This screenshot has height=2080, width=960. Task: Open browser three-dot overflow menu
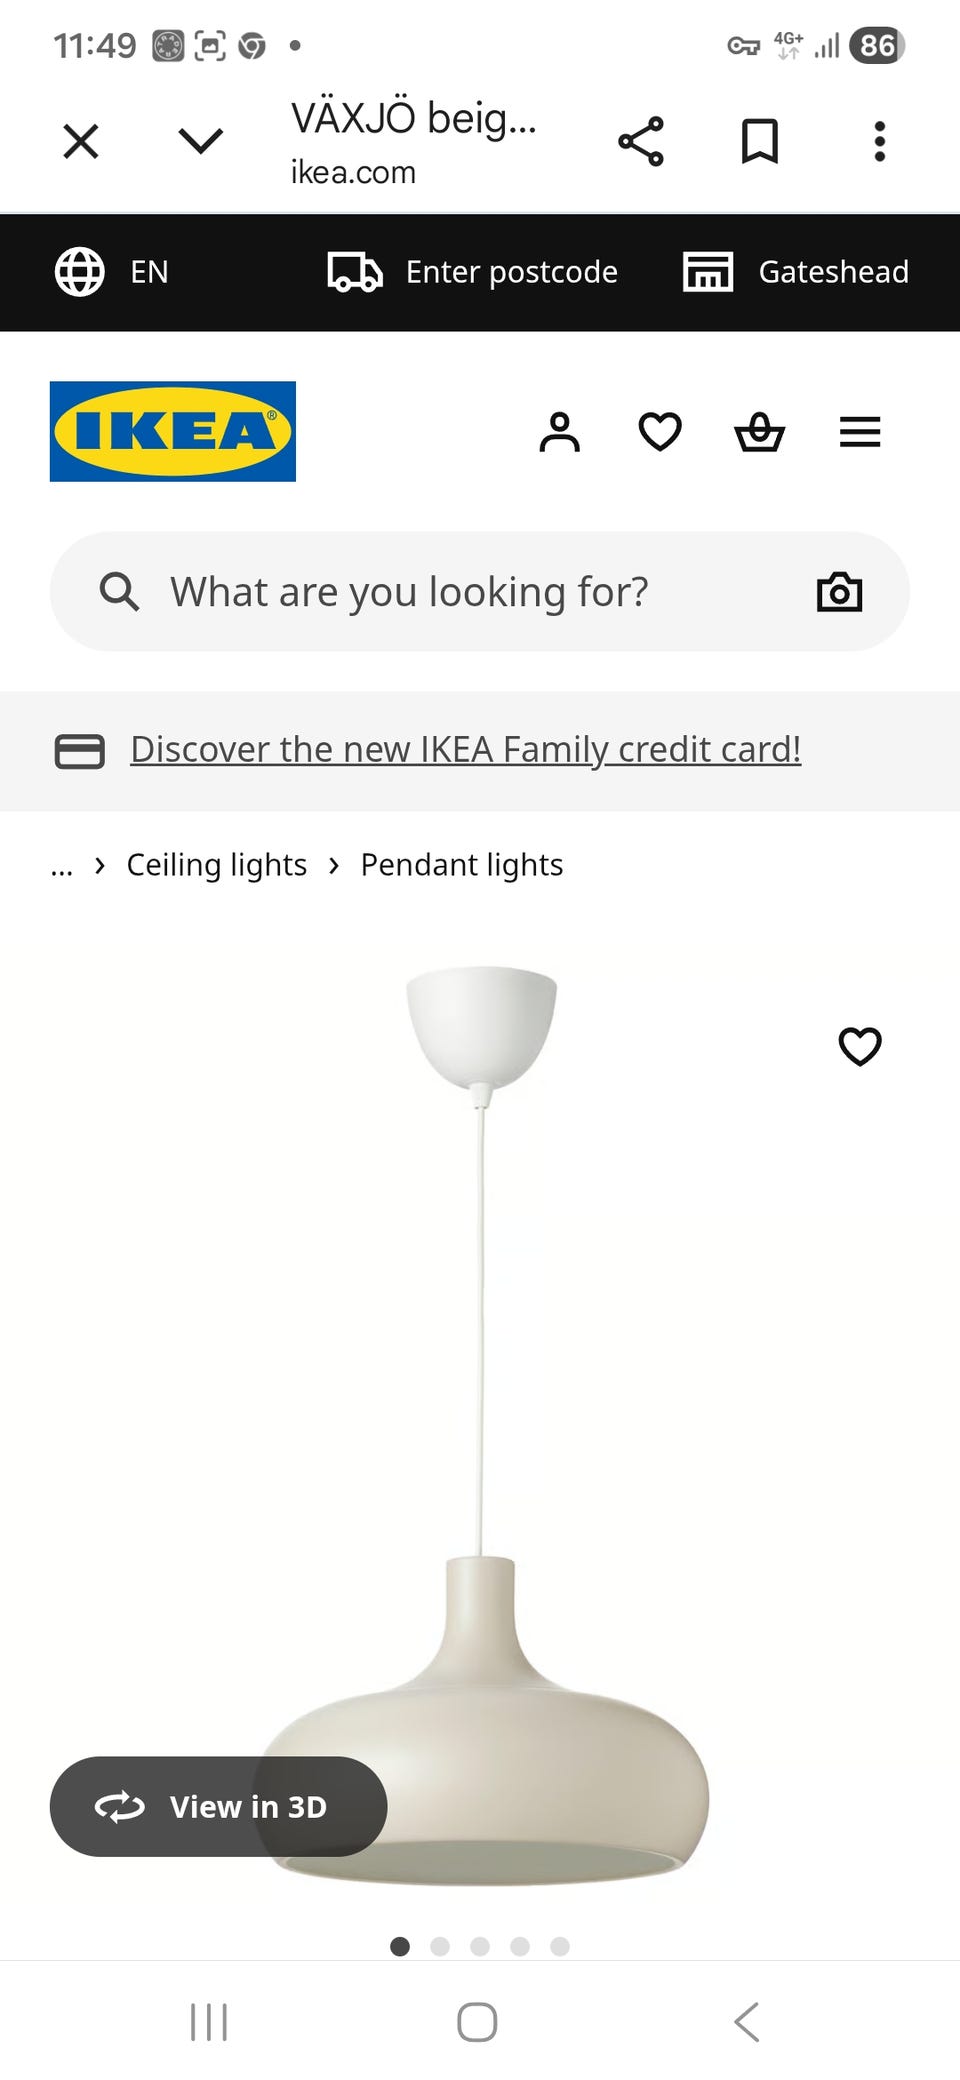(880, 141)
